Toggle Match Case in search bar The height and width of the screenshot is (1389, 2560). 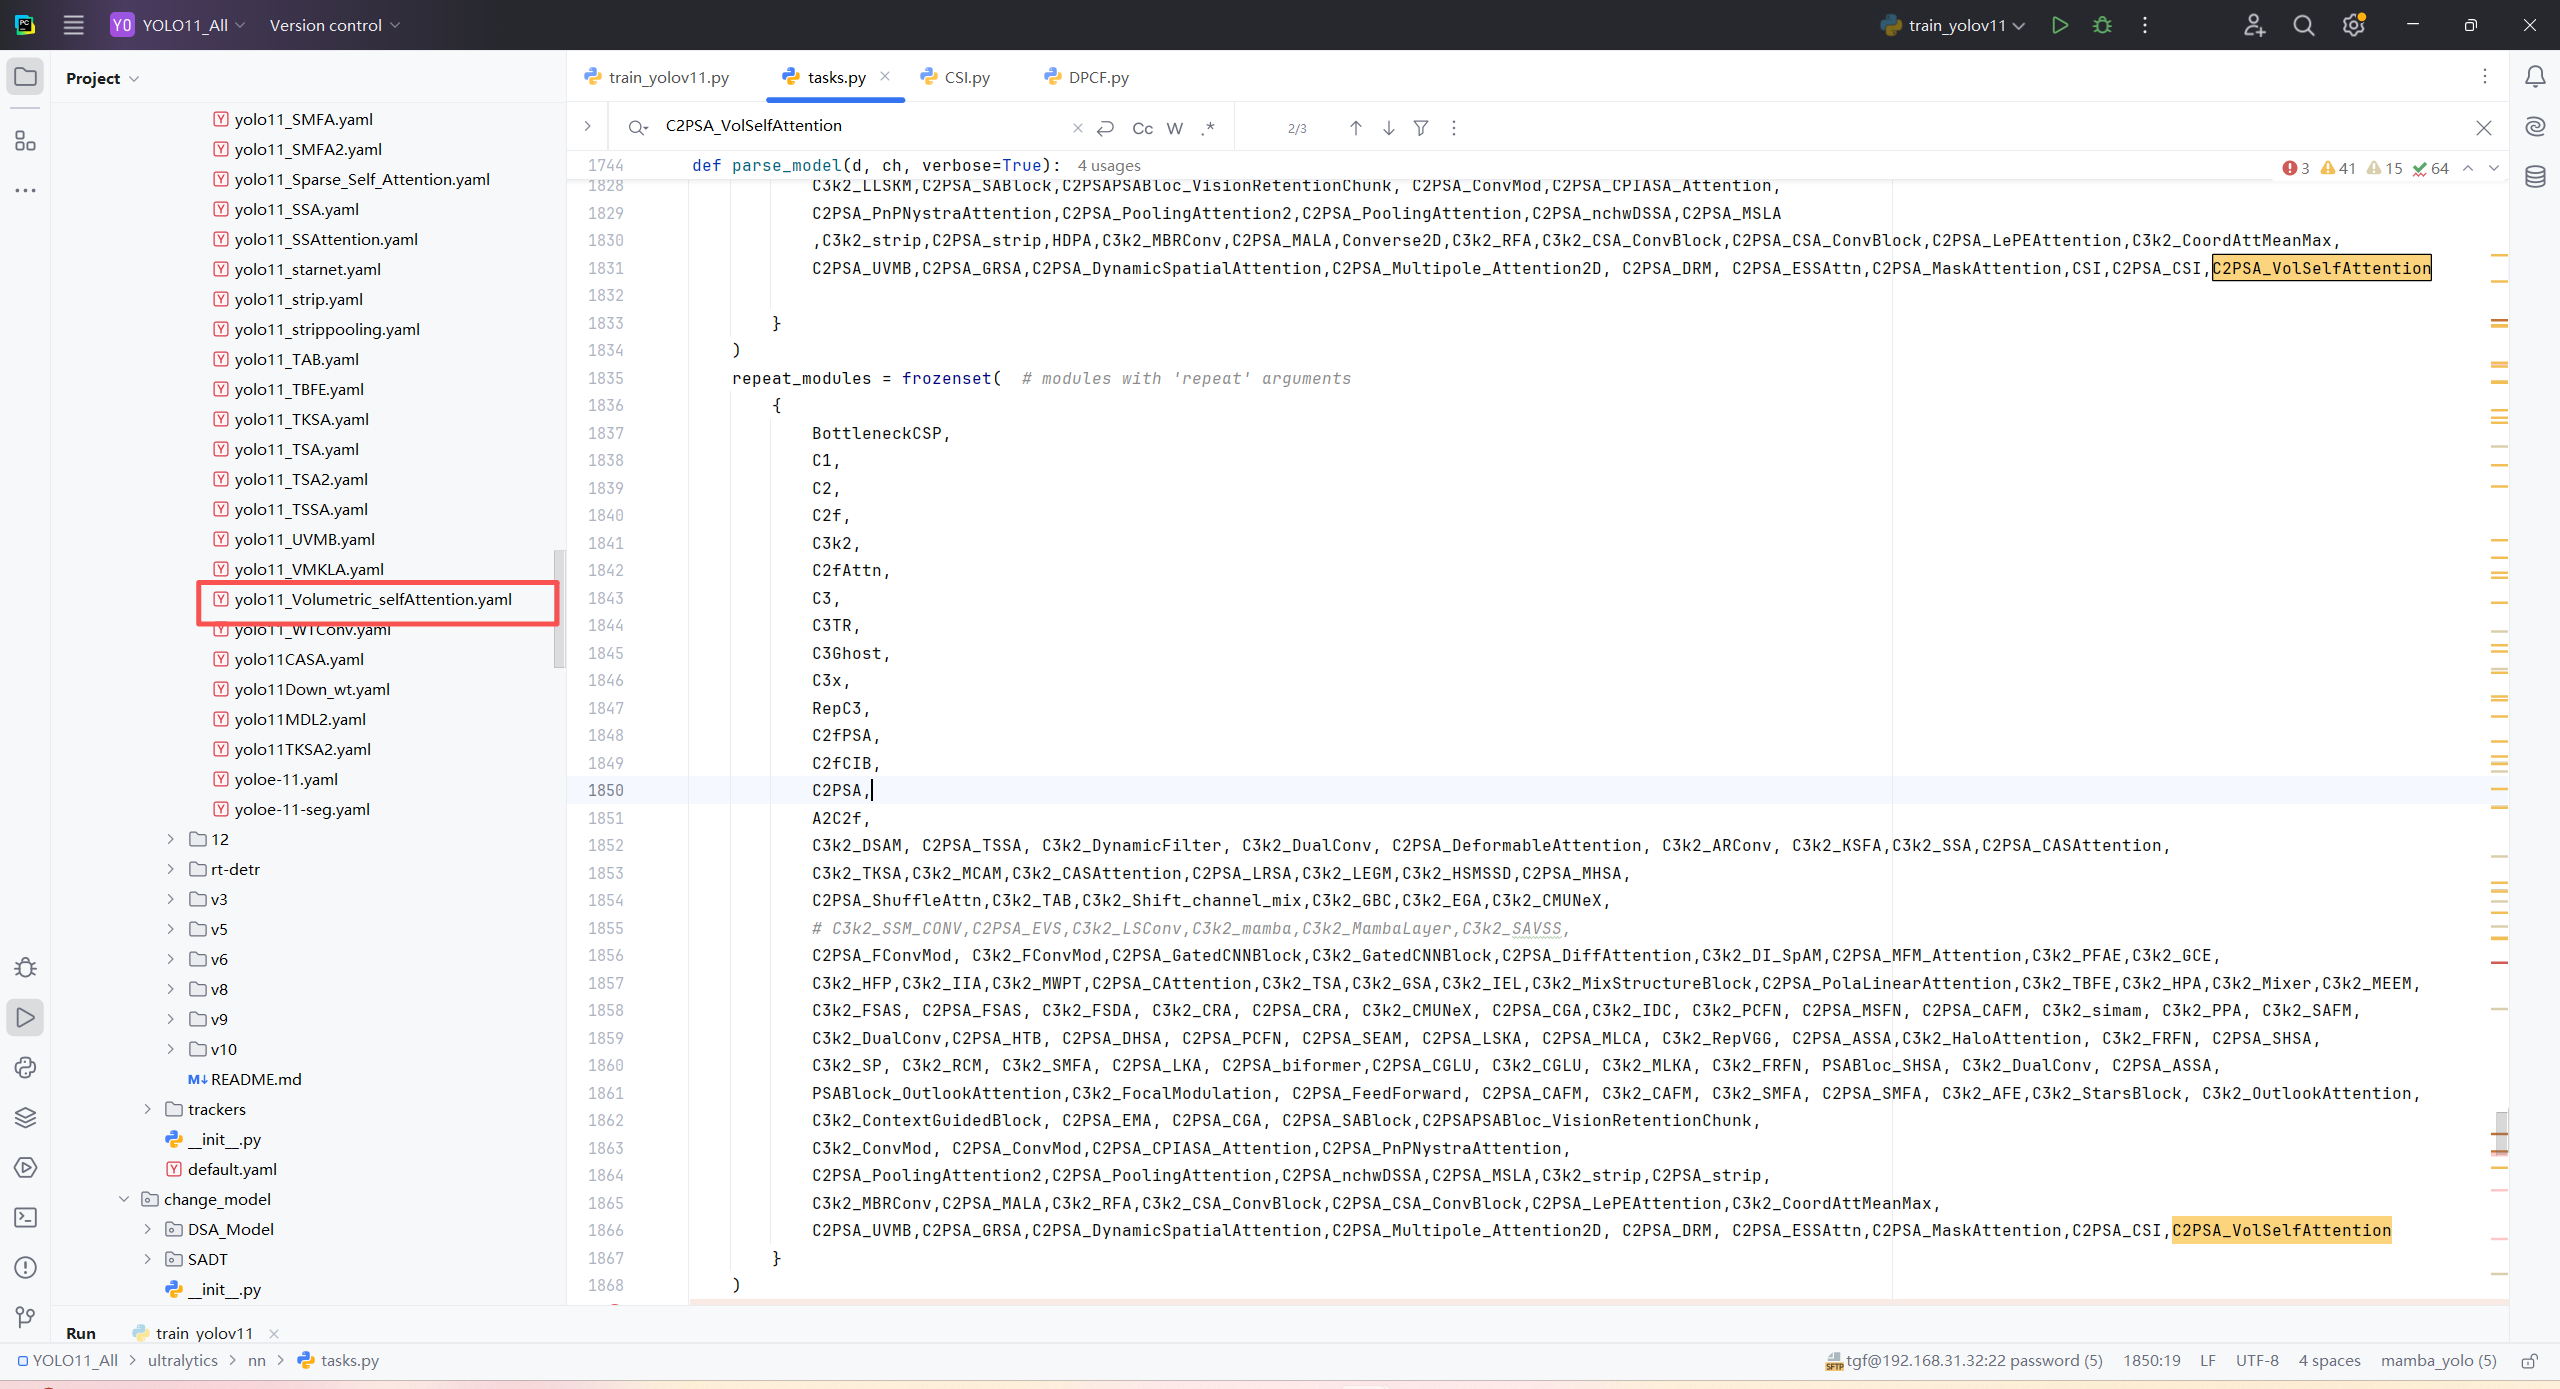click(x=1142, y=128)
